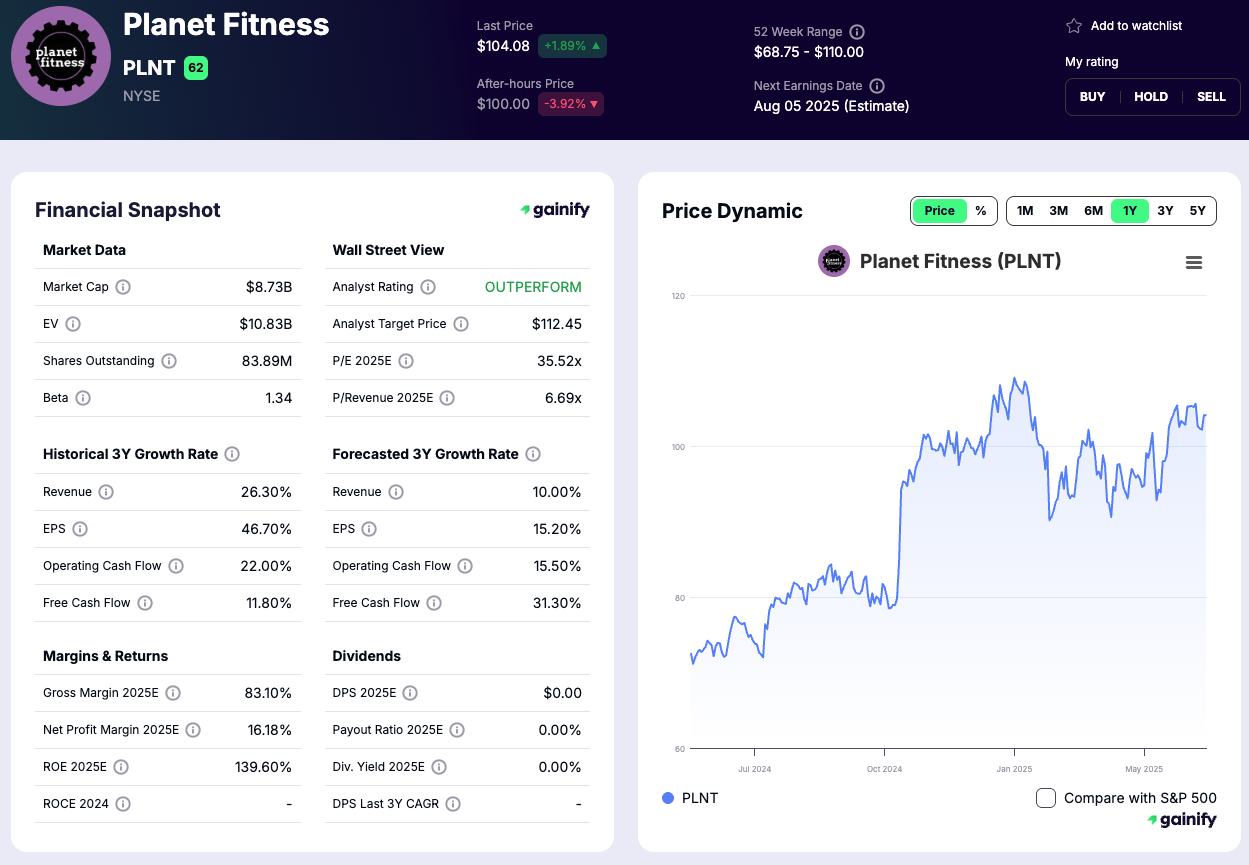Click the small logo beside chart title
1249x865 pixels.
pos(834,261)
